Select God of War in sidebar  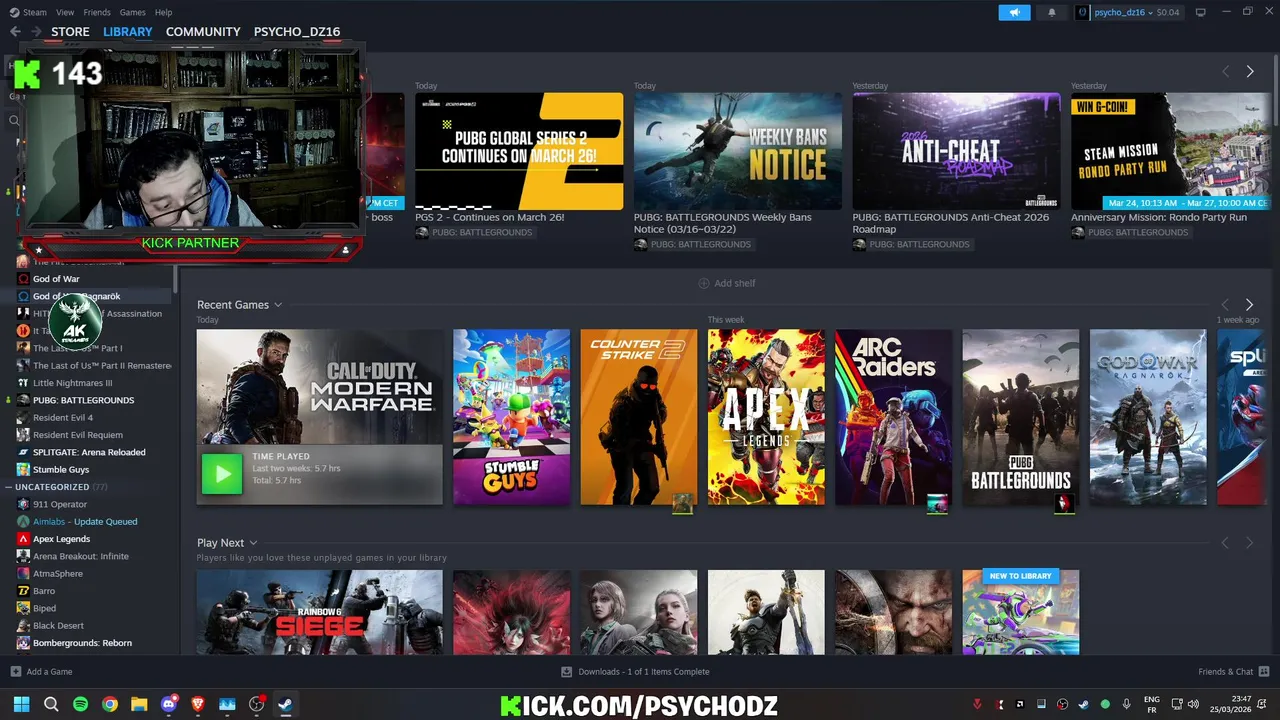56,279
